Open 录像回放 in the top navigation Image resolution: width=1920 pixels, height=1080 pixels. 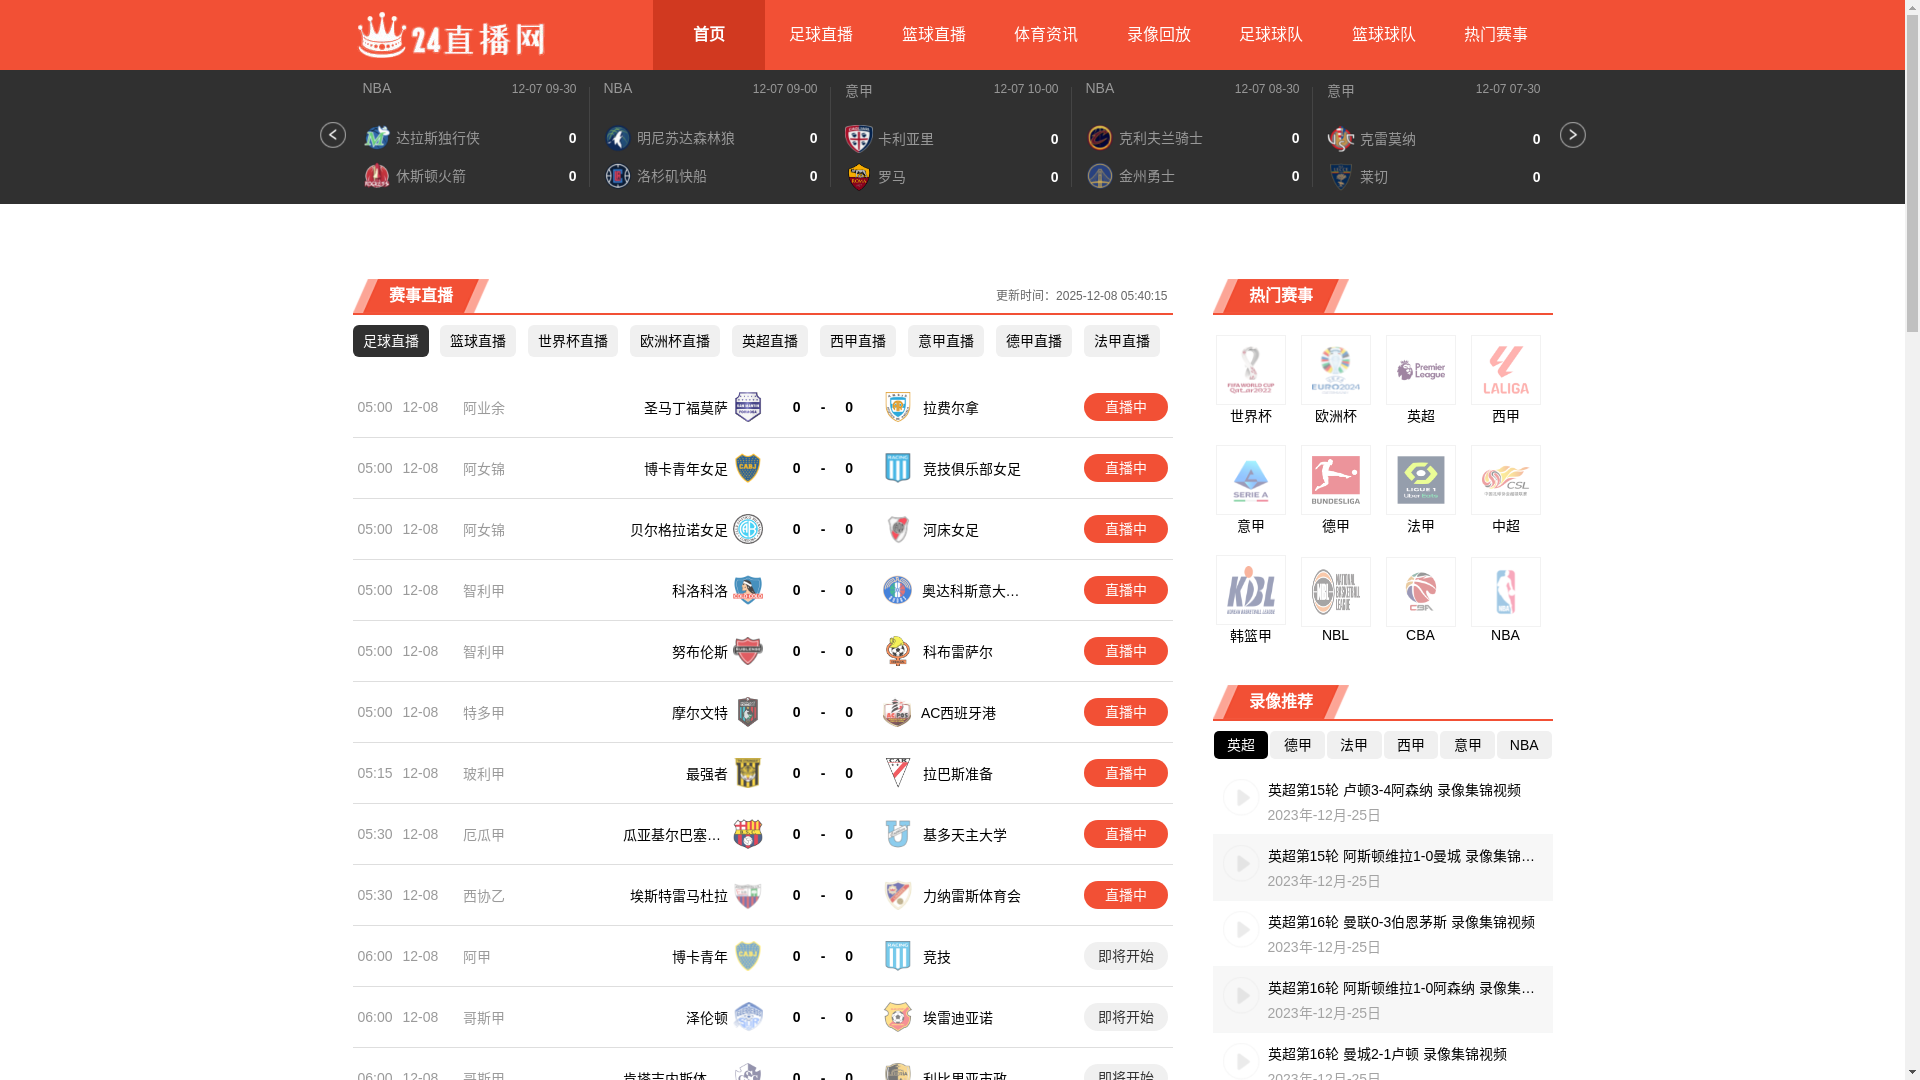[1158, 35]
